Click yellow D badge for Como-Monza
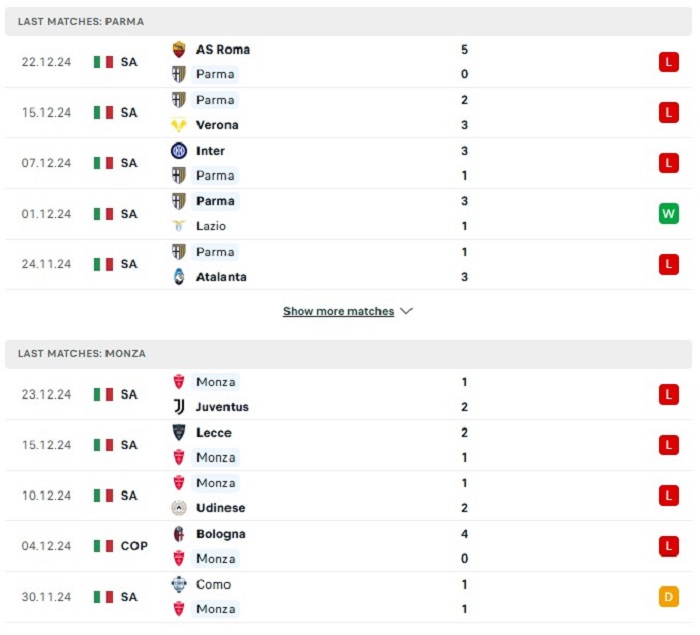 [668, 597]
